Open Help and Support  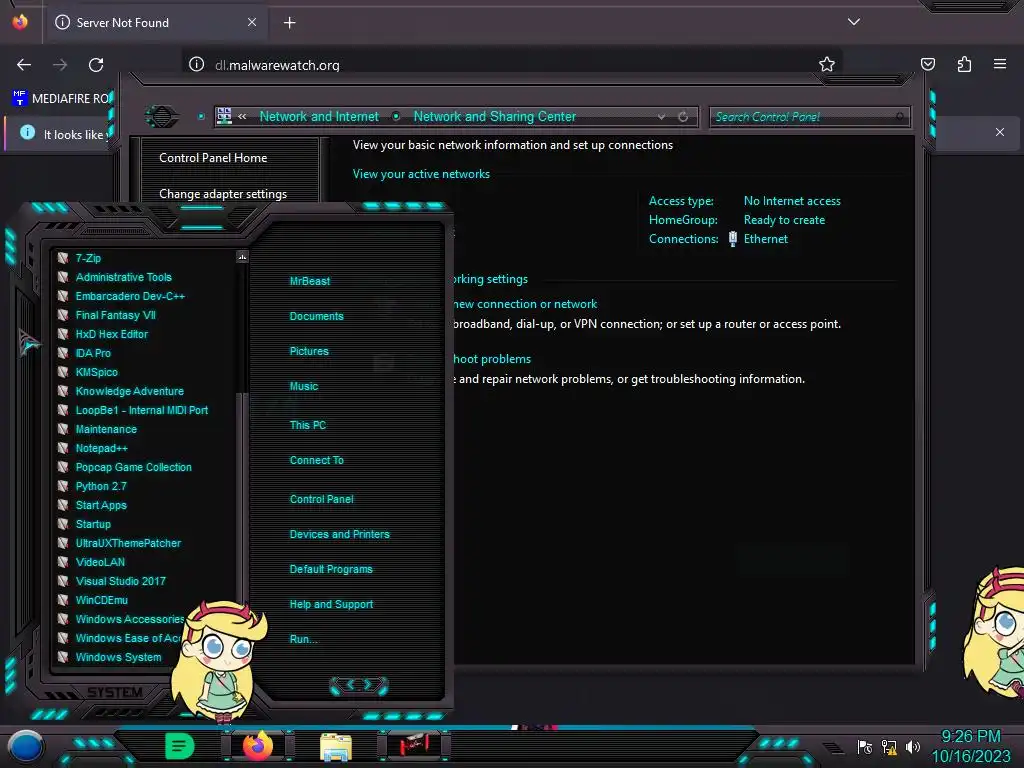point(331,605)
